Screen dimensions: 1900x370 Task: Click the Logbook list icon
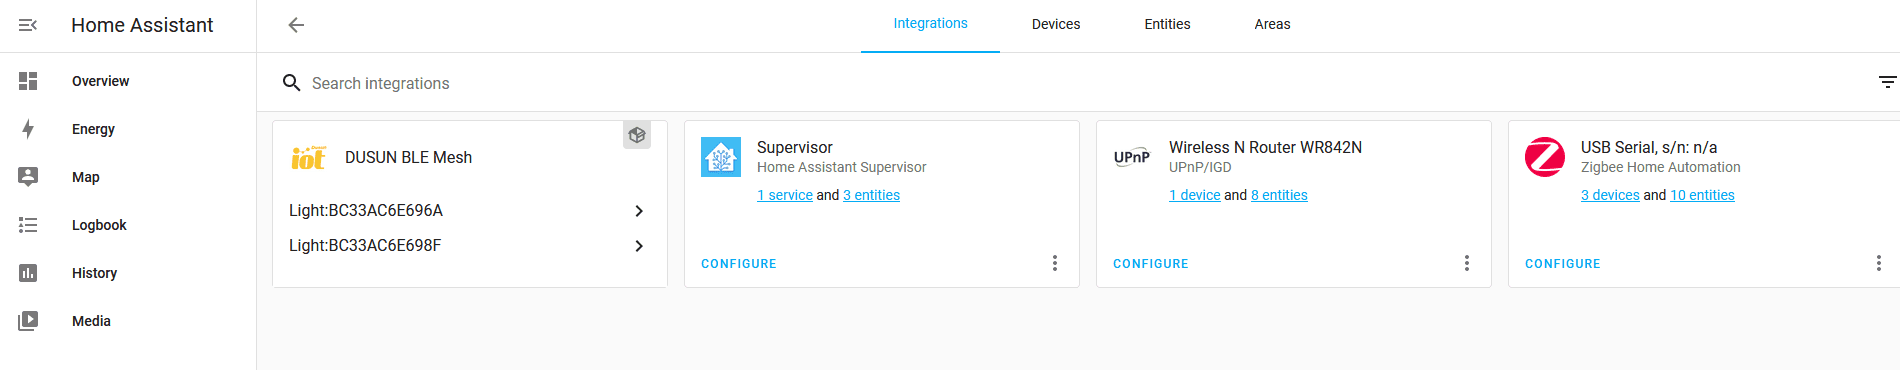tap(28, 225)
